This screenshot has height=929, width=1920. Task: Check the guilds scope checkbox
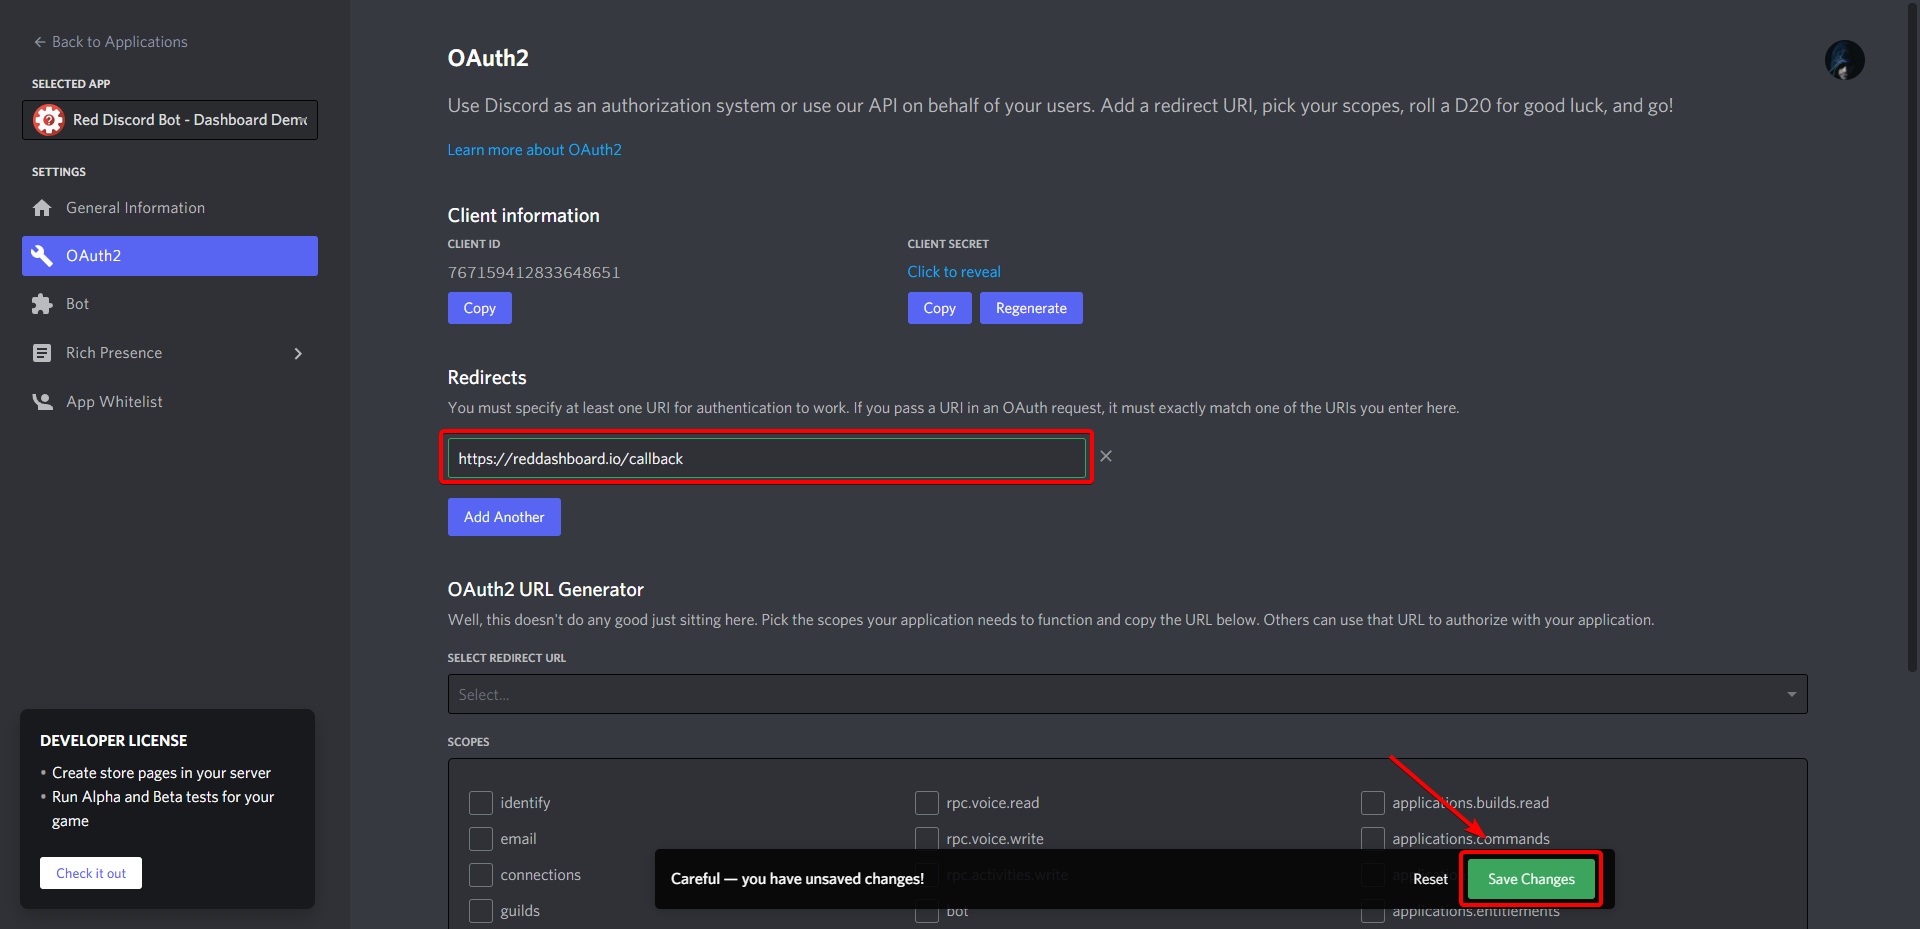481,911
